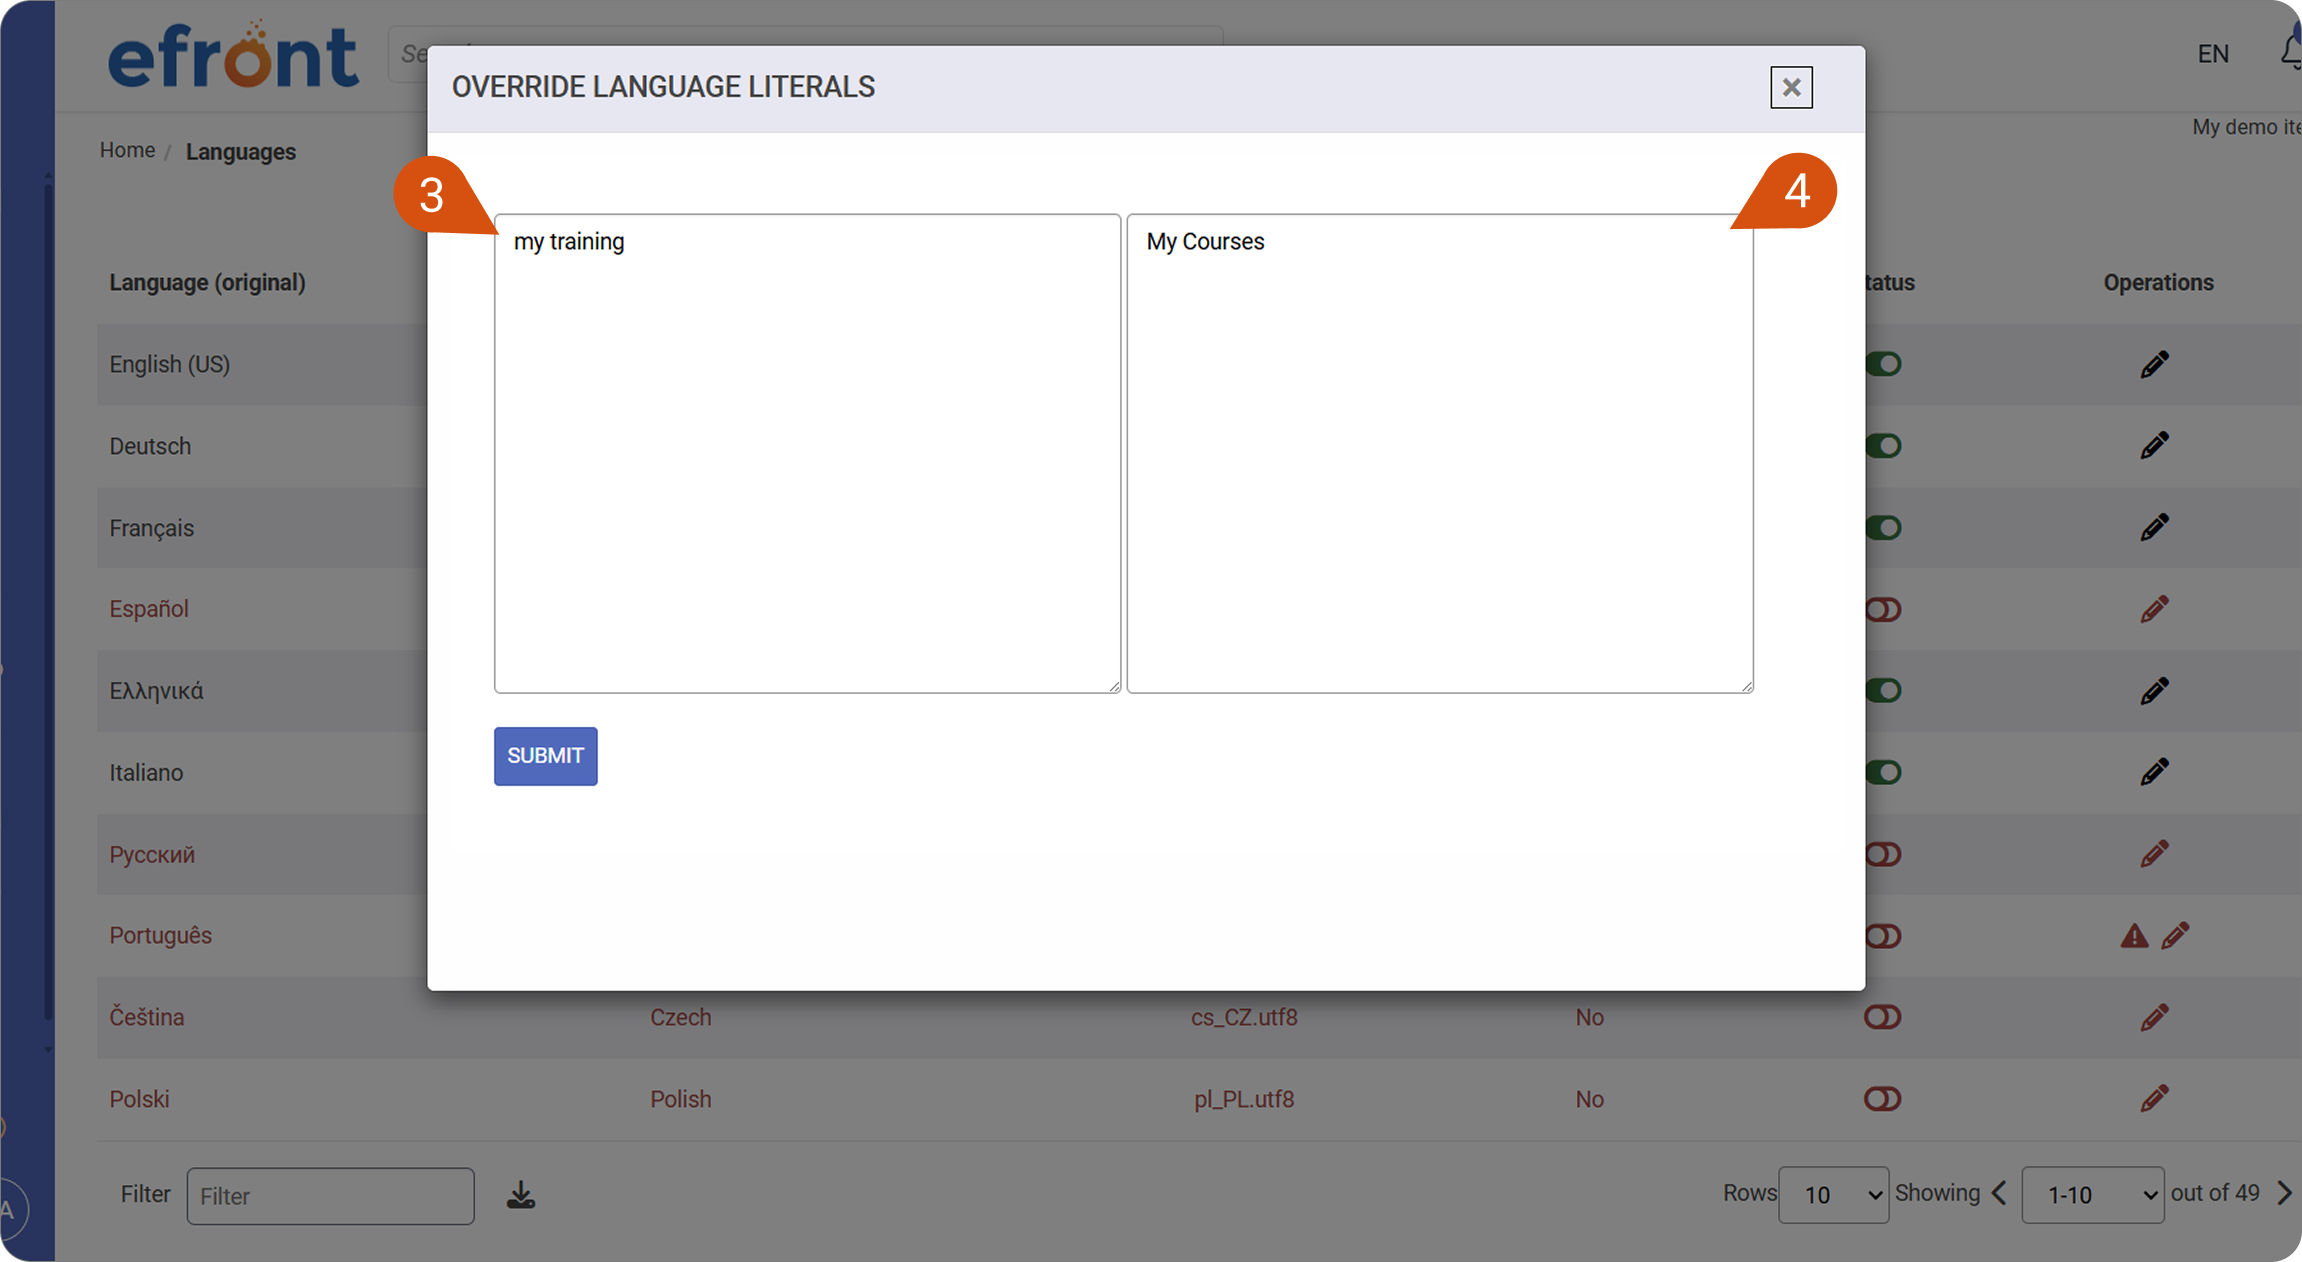Toggle Čeština status switch

coord(1883,1018)
